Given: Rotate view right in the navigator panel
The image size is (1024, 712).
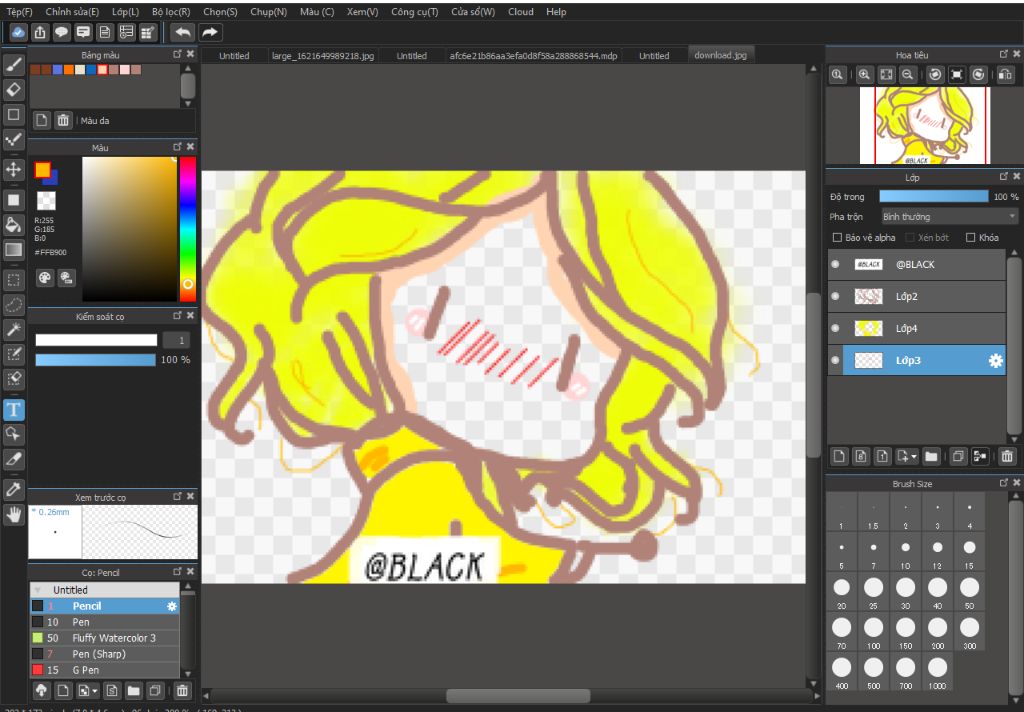Looking at the screenshot, I should [978, 74].
